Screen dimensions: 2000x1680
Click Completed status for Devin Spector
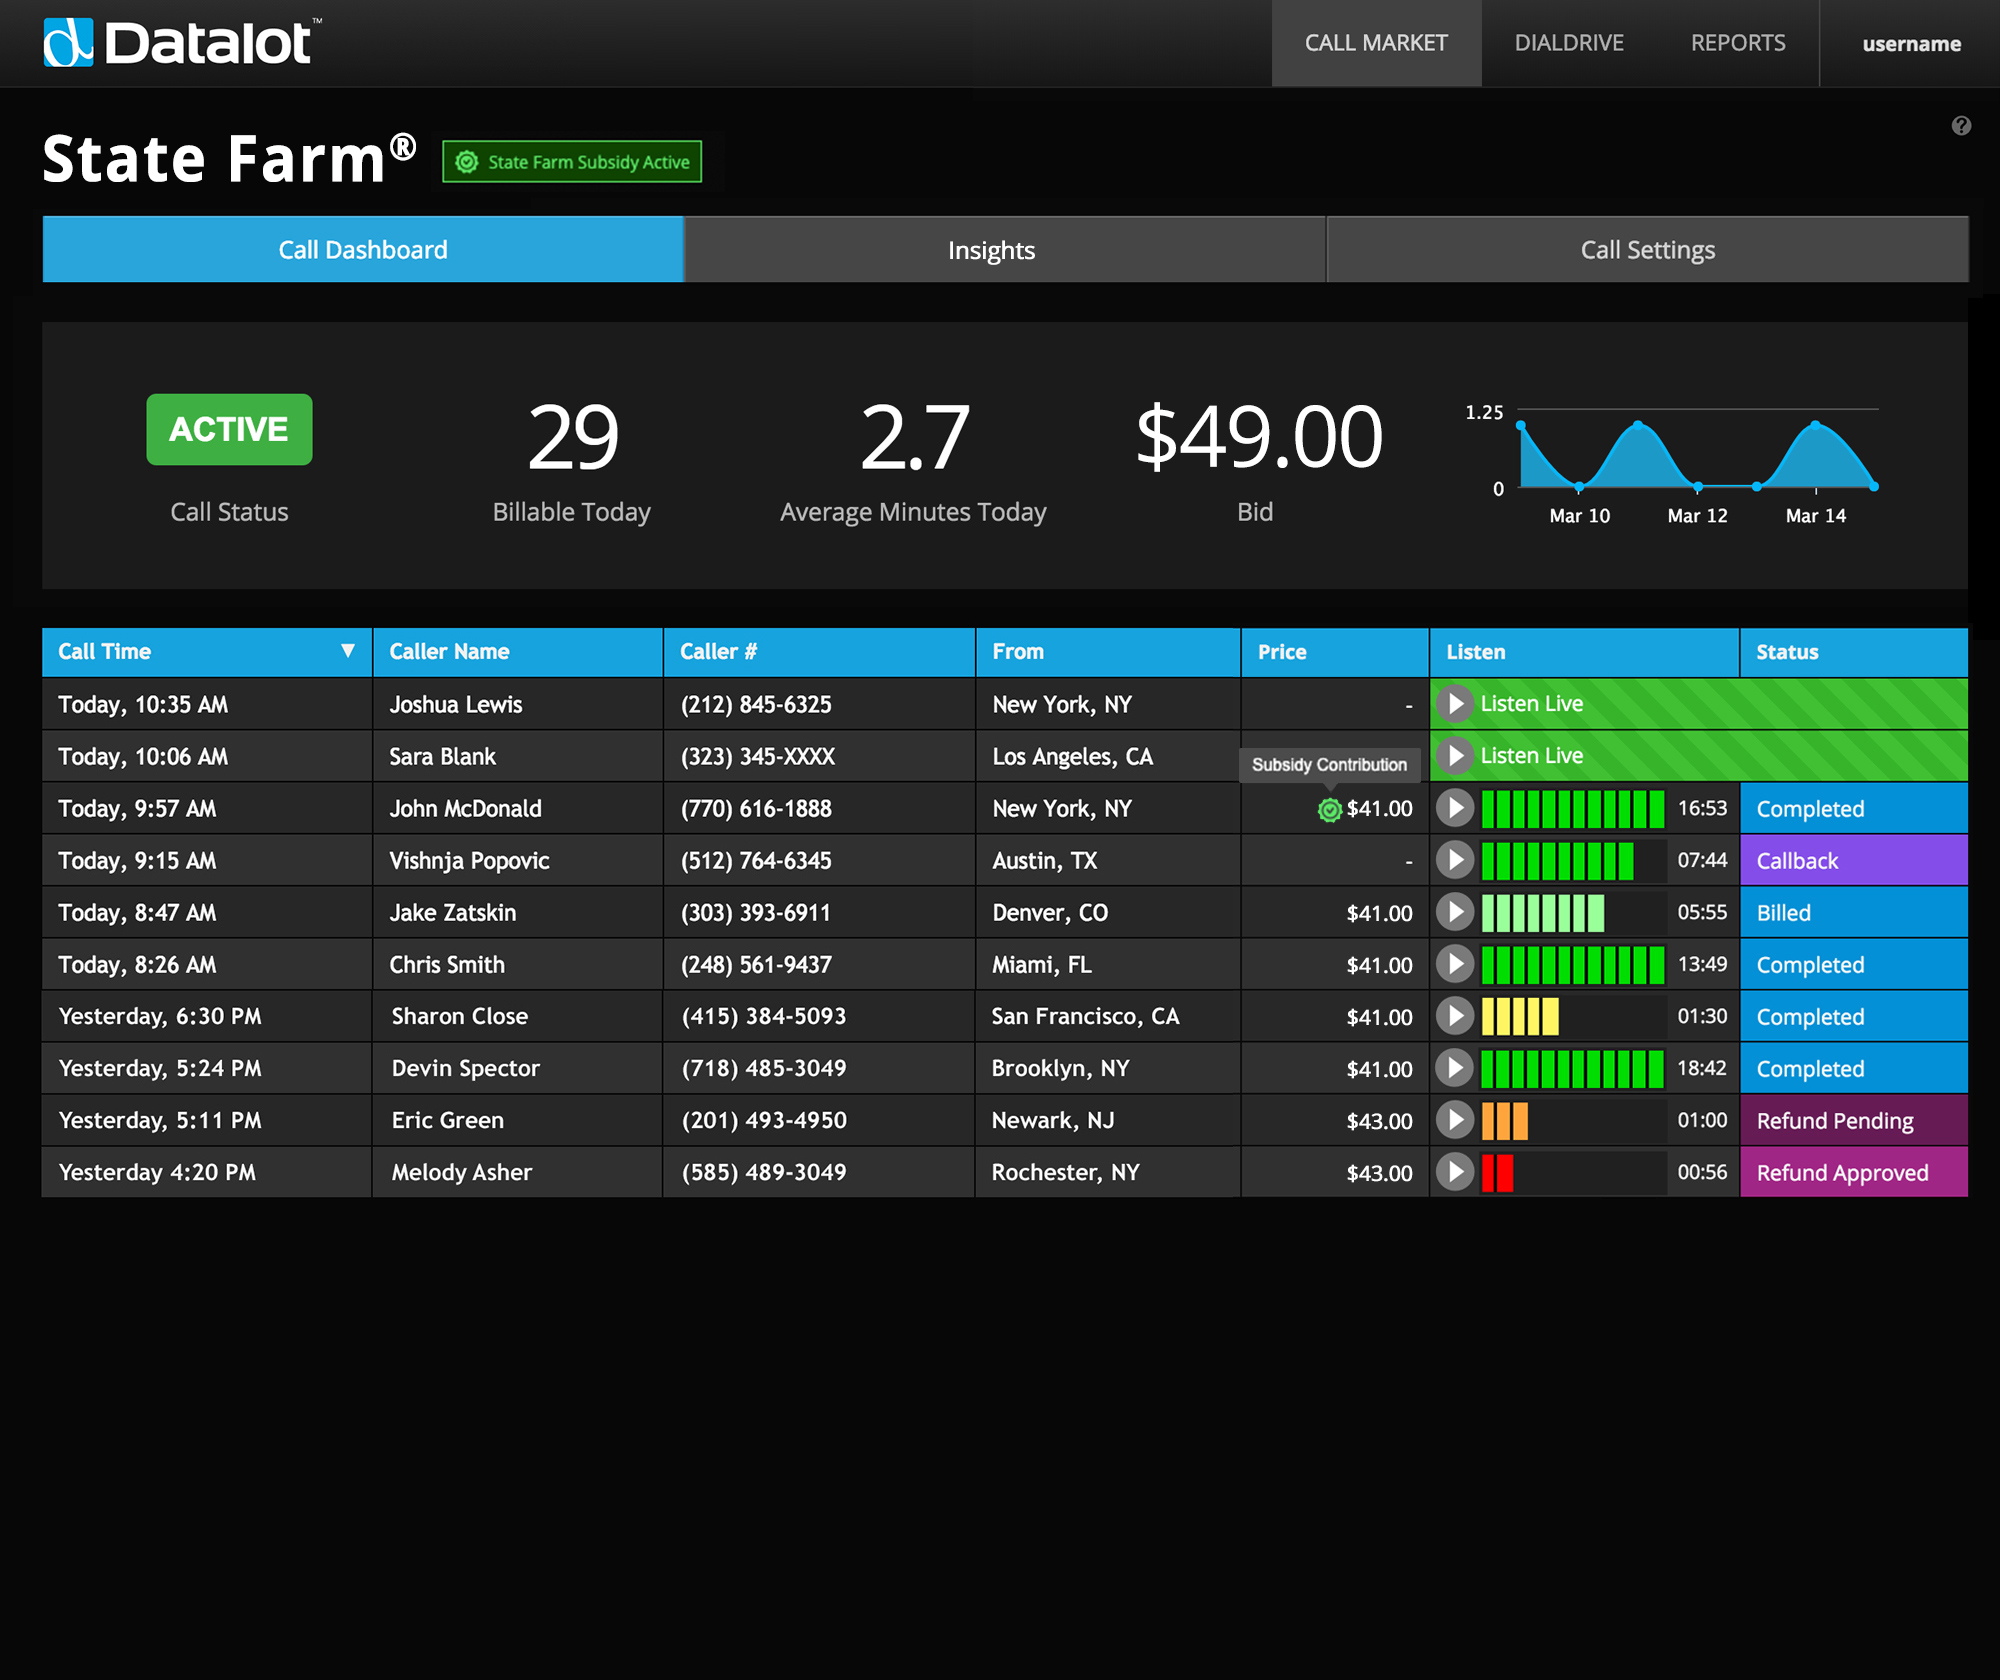click(x=1854, y=1068)
